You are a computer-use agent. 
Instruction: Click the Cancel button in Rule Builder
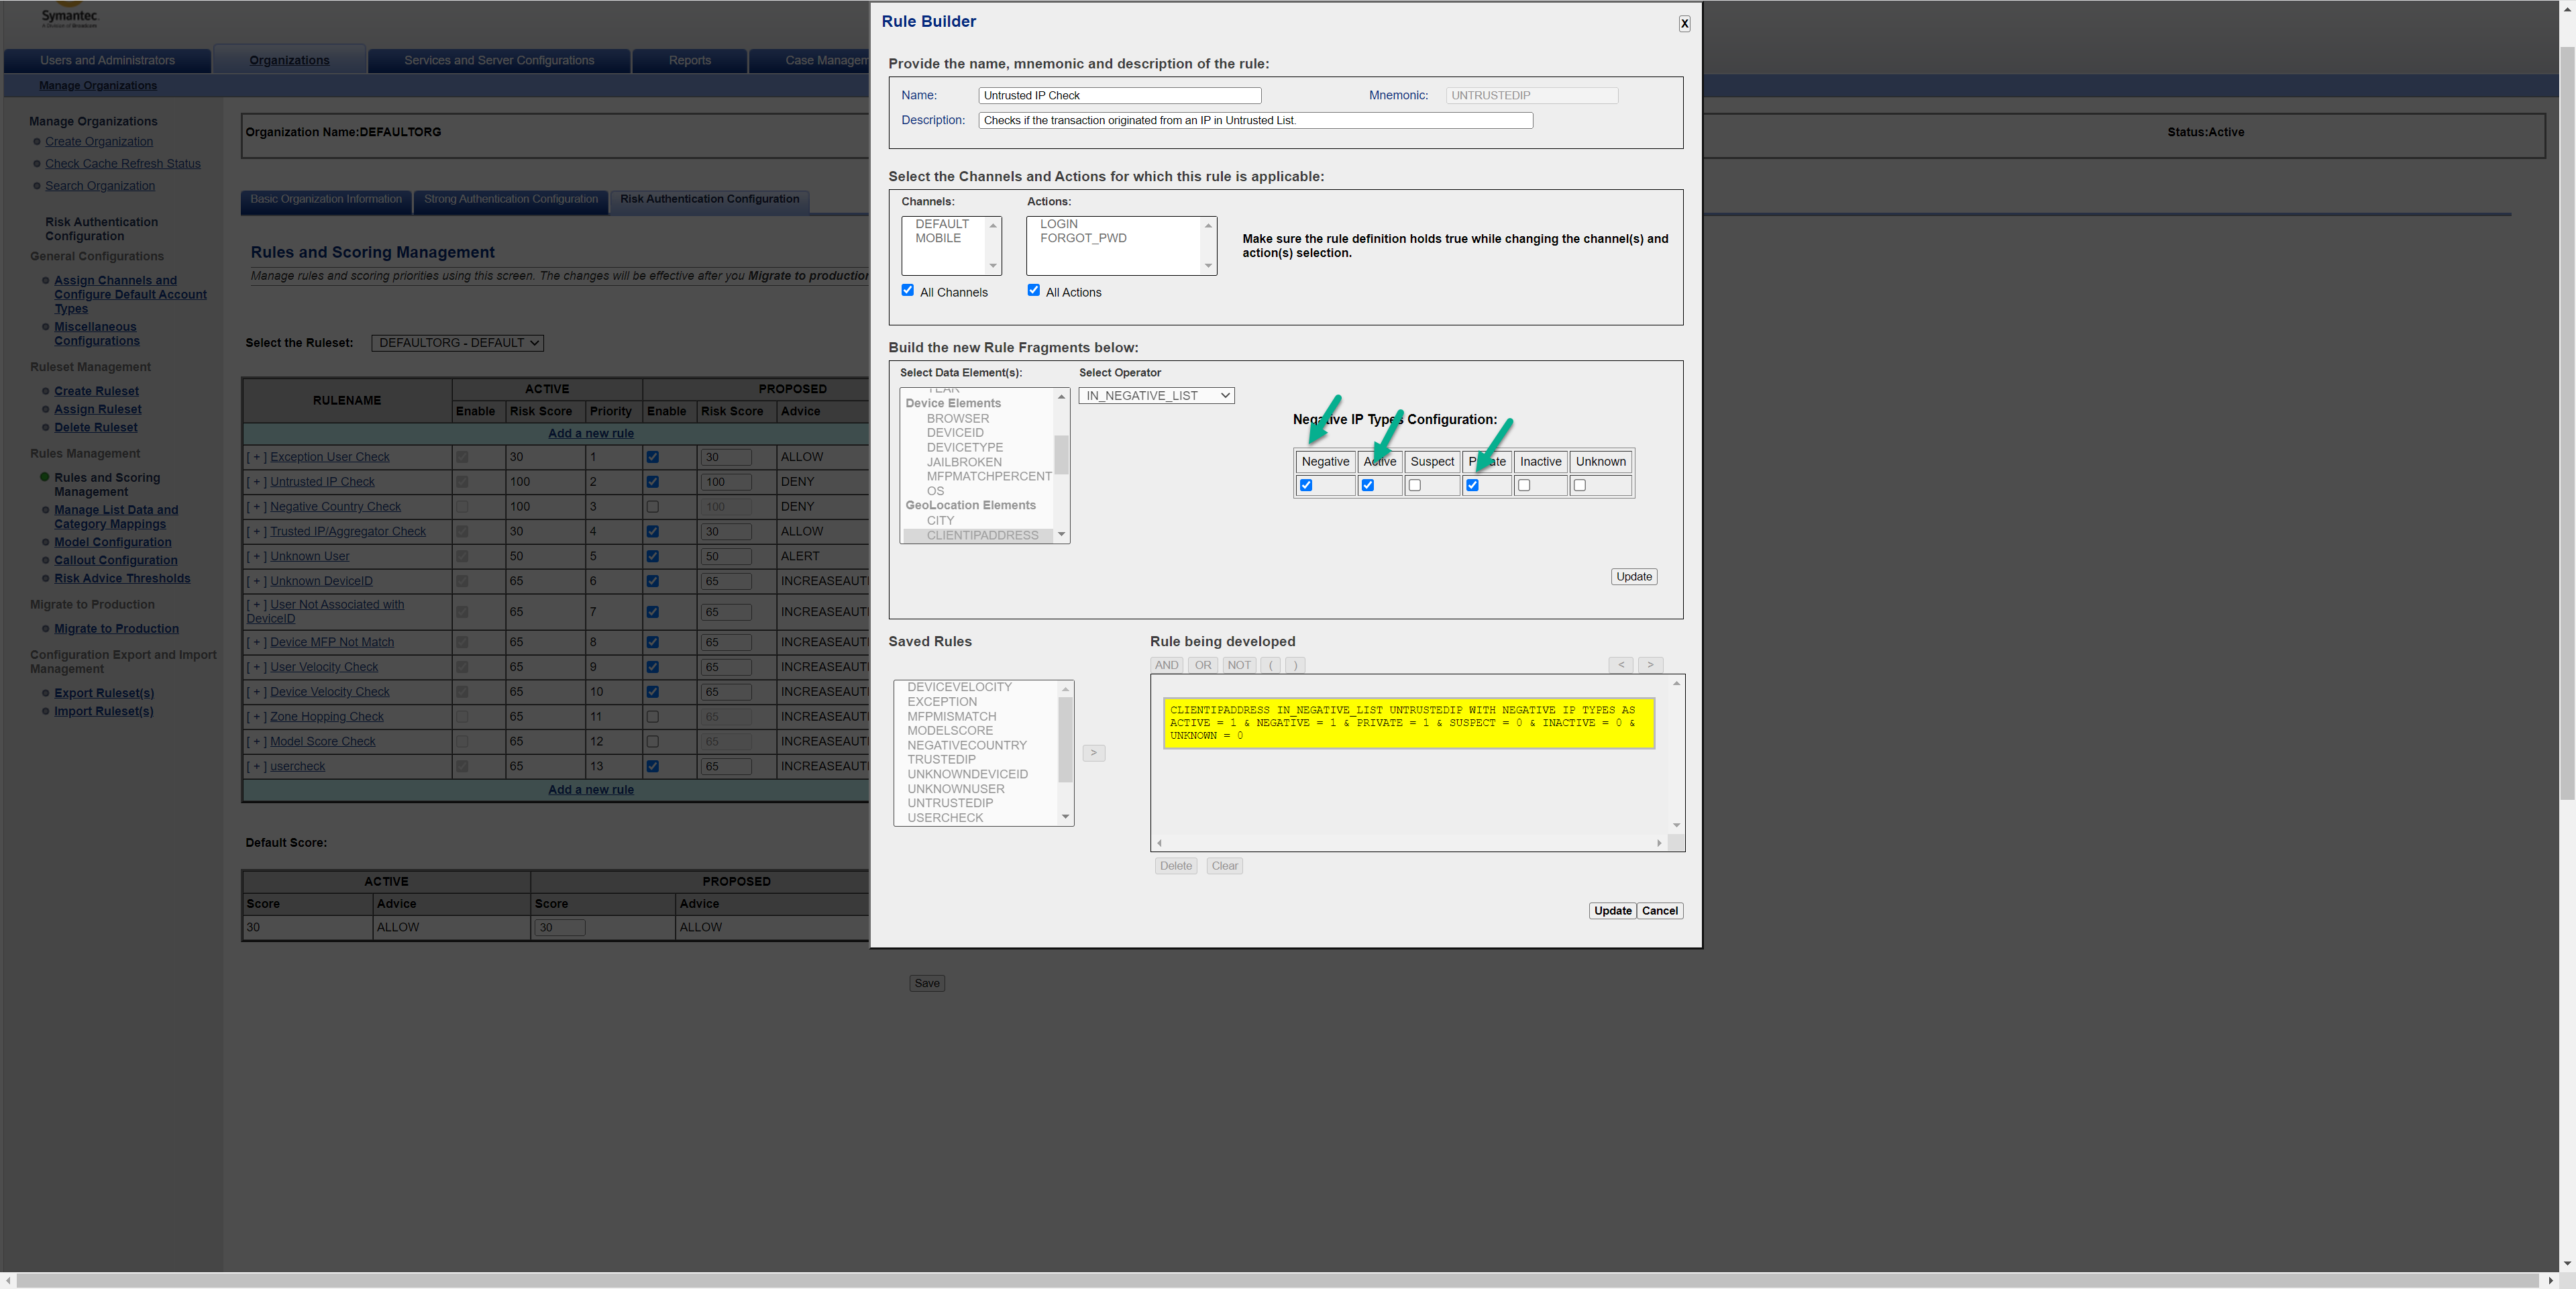click(x=1659, y=911)
